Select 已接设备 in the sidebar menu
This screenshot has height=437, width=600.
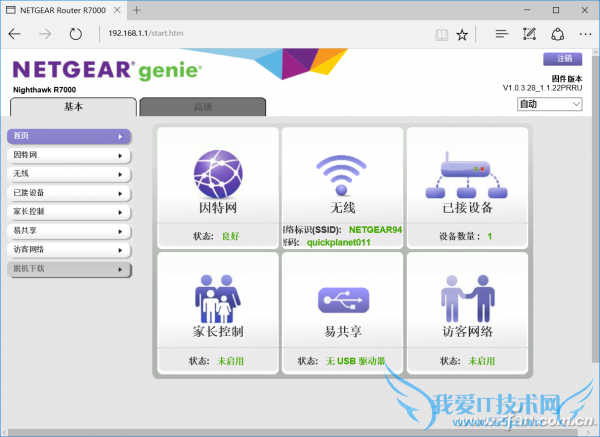(x=69, y=193)
